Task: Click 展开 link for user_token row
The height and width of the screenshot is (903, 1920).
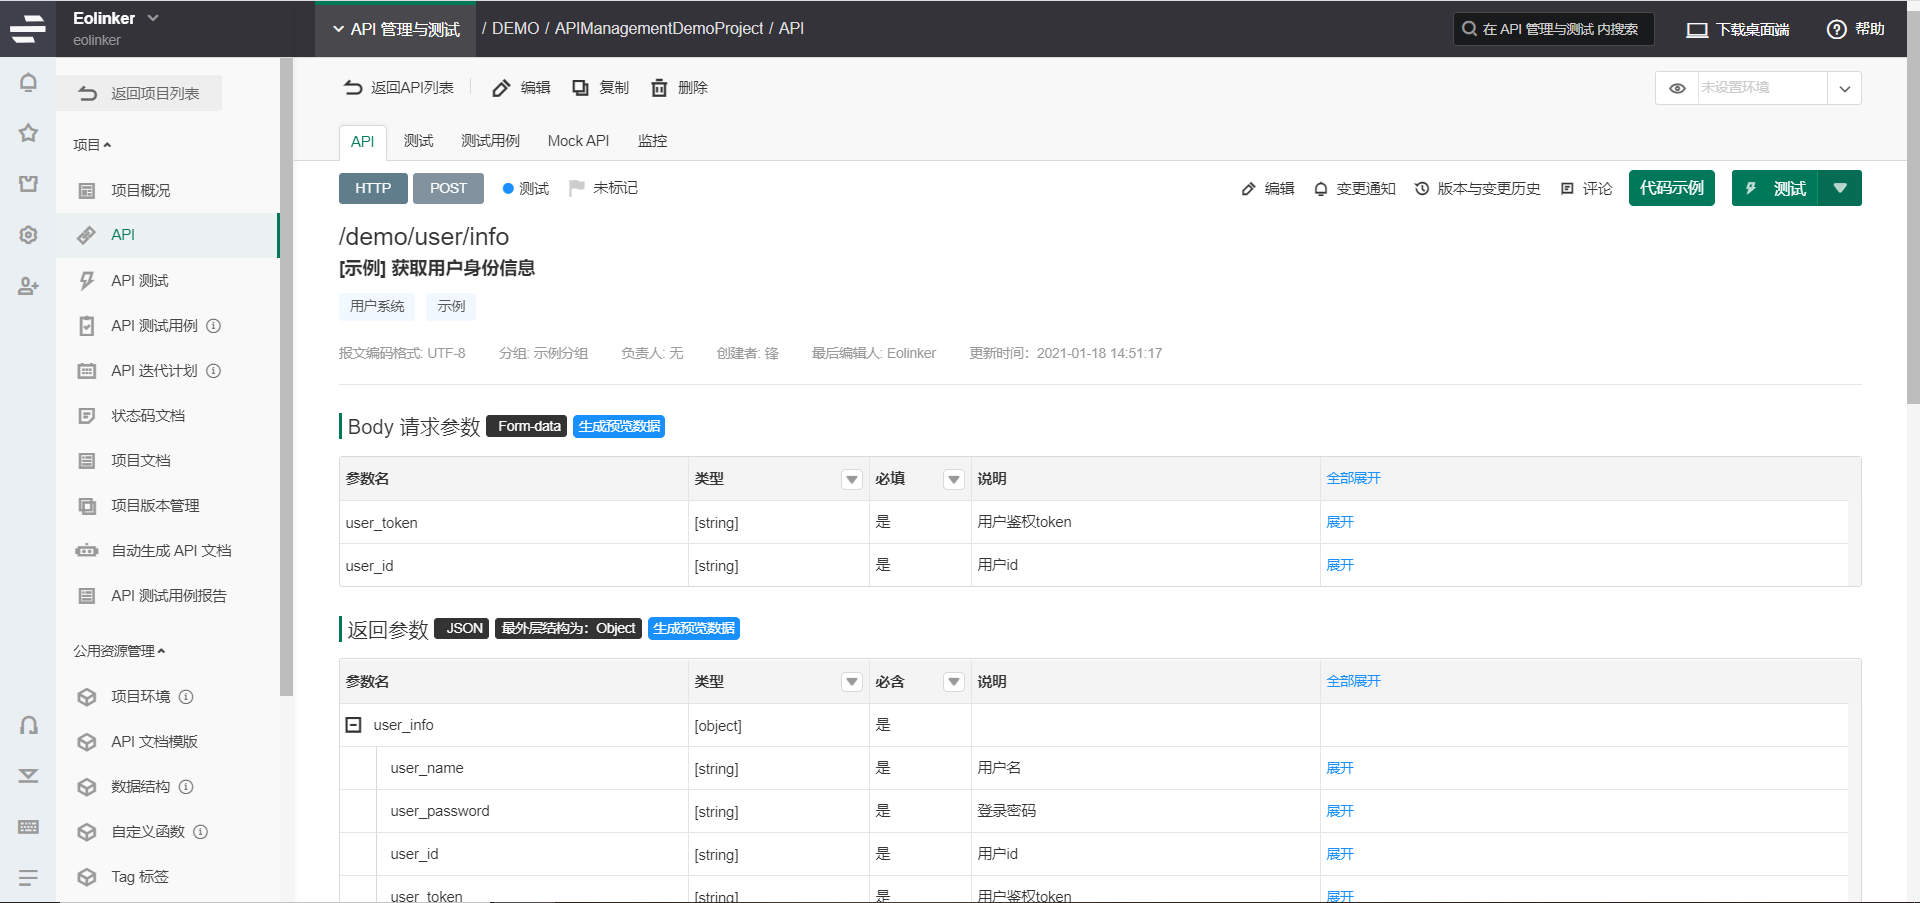Action: tap(1339, 522)
